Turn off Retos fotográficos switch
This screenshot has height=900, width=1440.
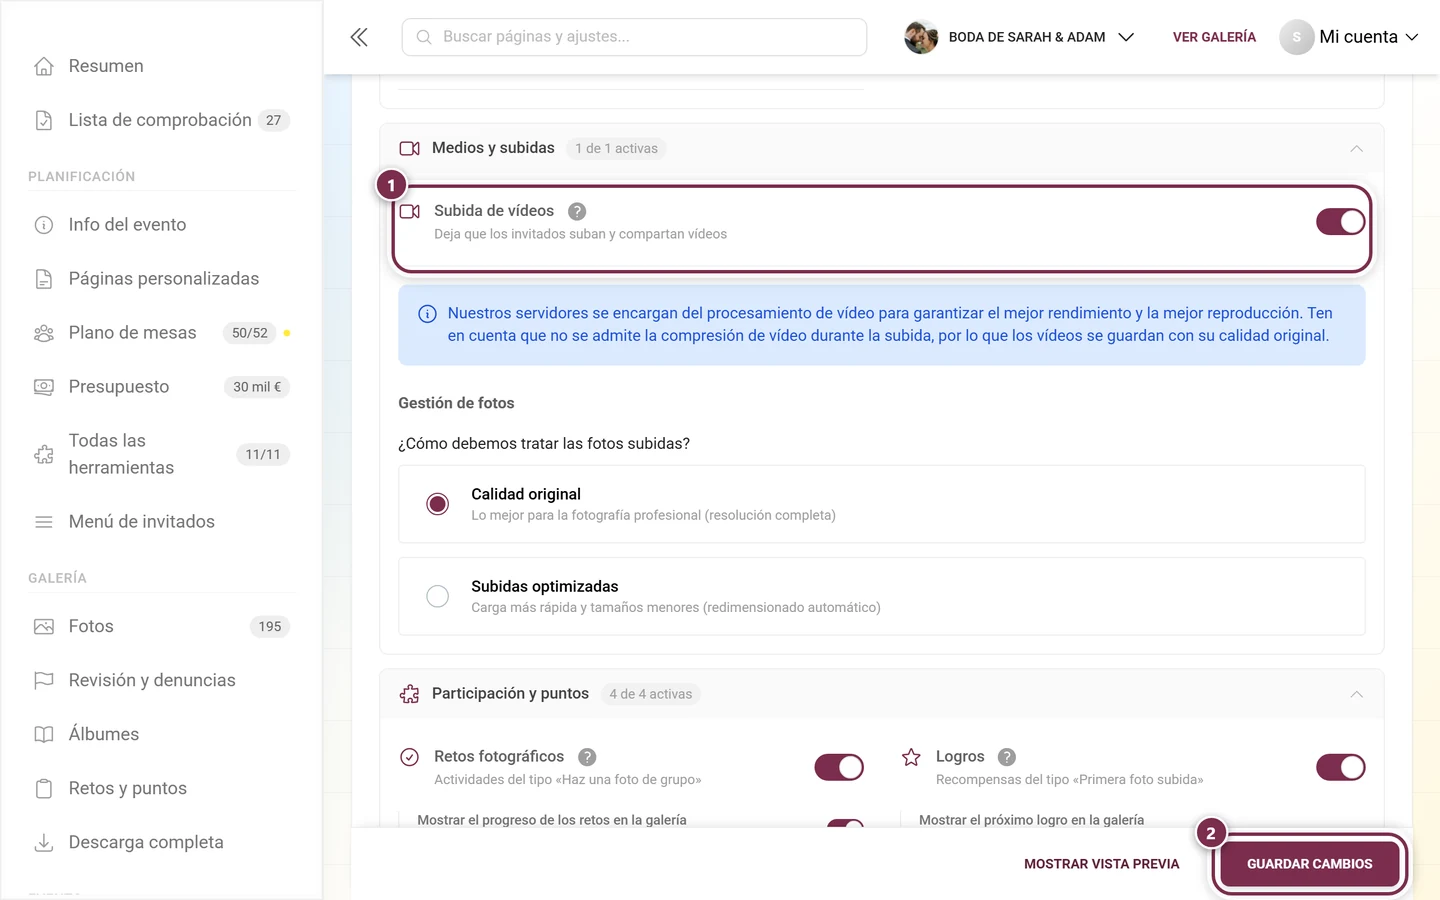(x=839, y=767)
